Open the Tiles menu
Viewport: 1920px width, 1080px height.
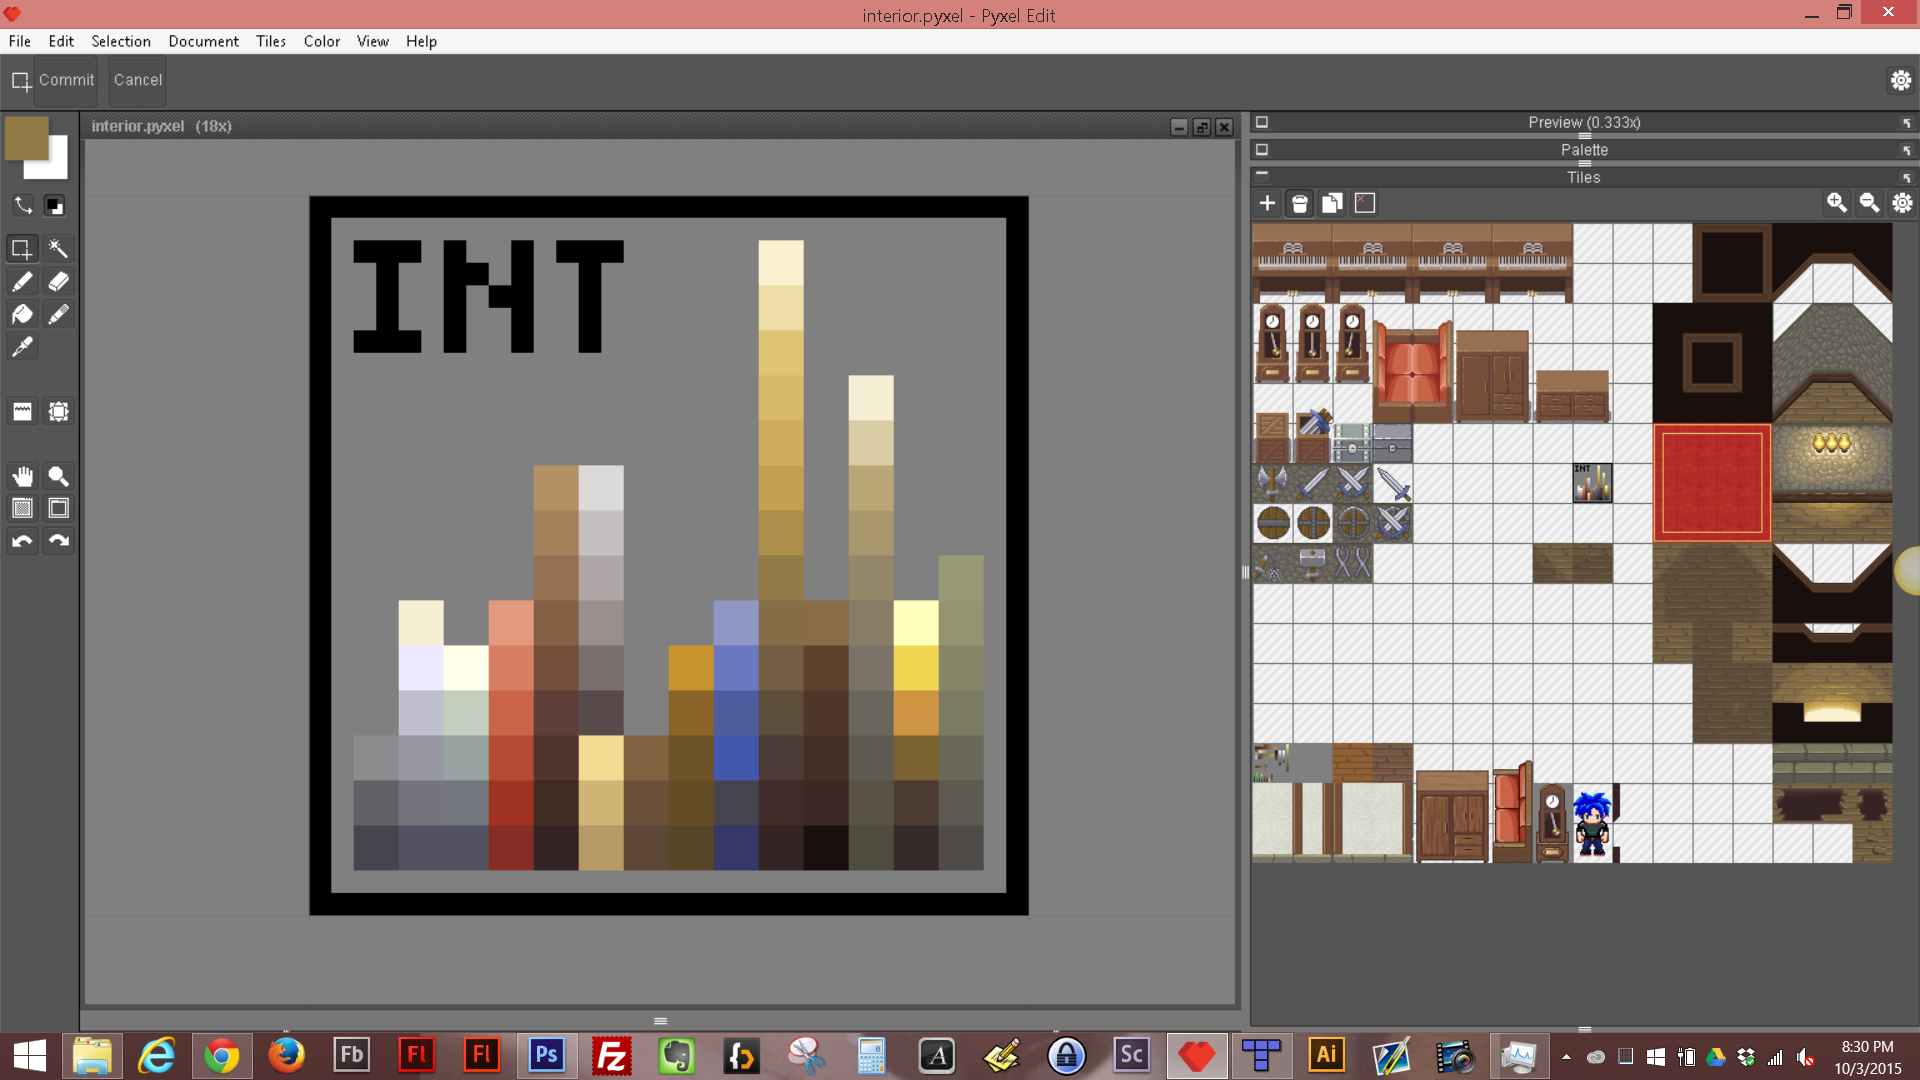[x=270, y=41]
